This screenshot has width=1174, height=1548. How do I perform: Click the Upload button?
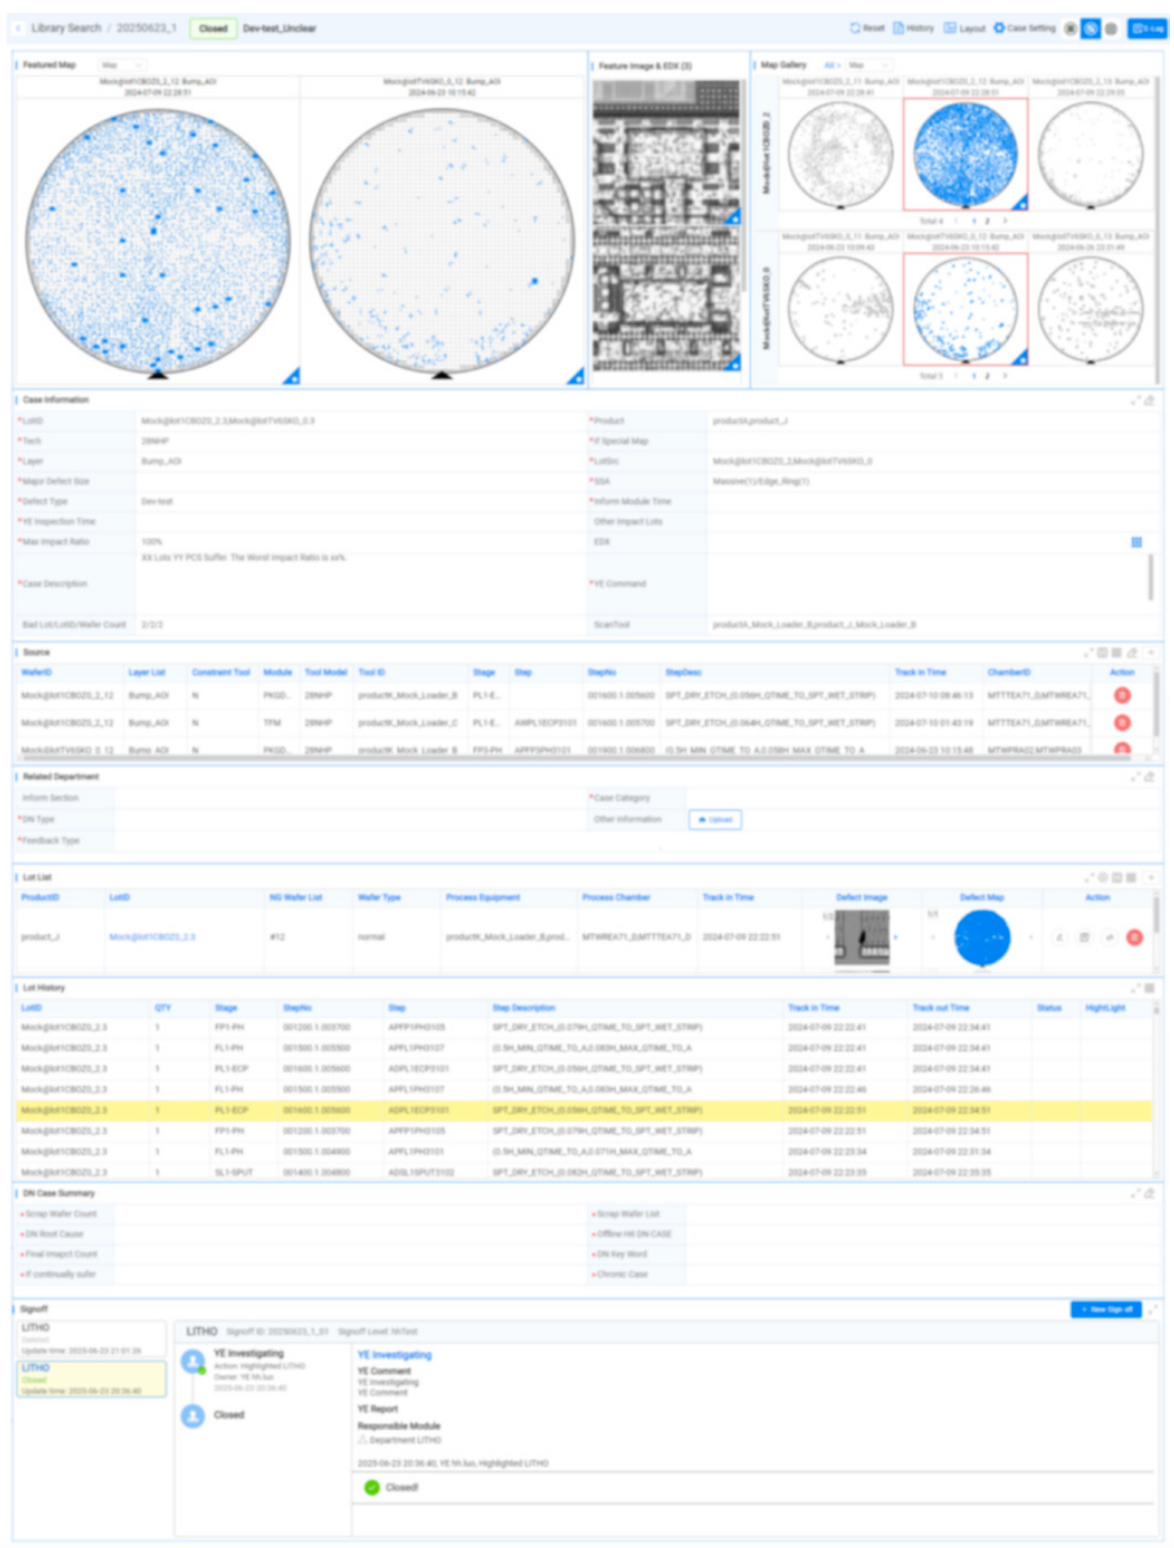(x=715, y=819)
